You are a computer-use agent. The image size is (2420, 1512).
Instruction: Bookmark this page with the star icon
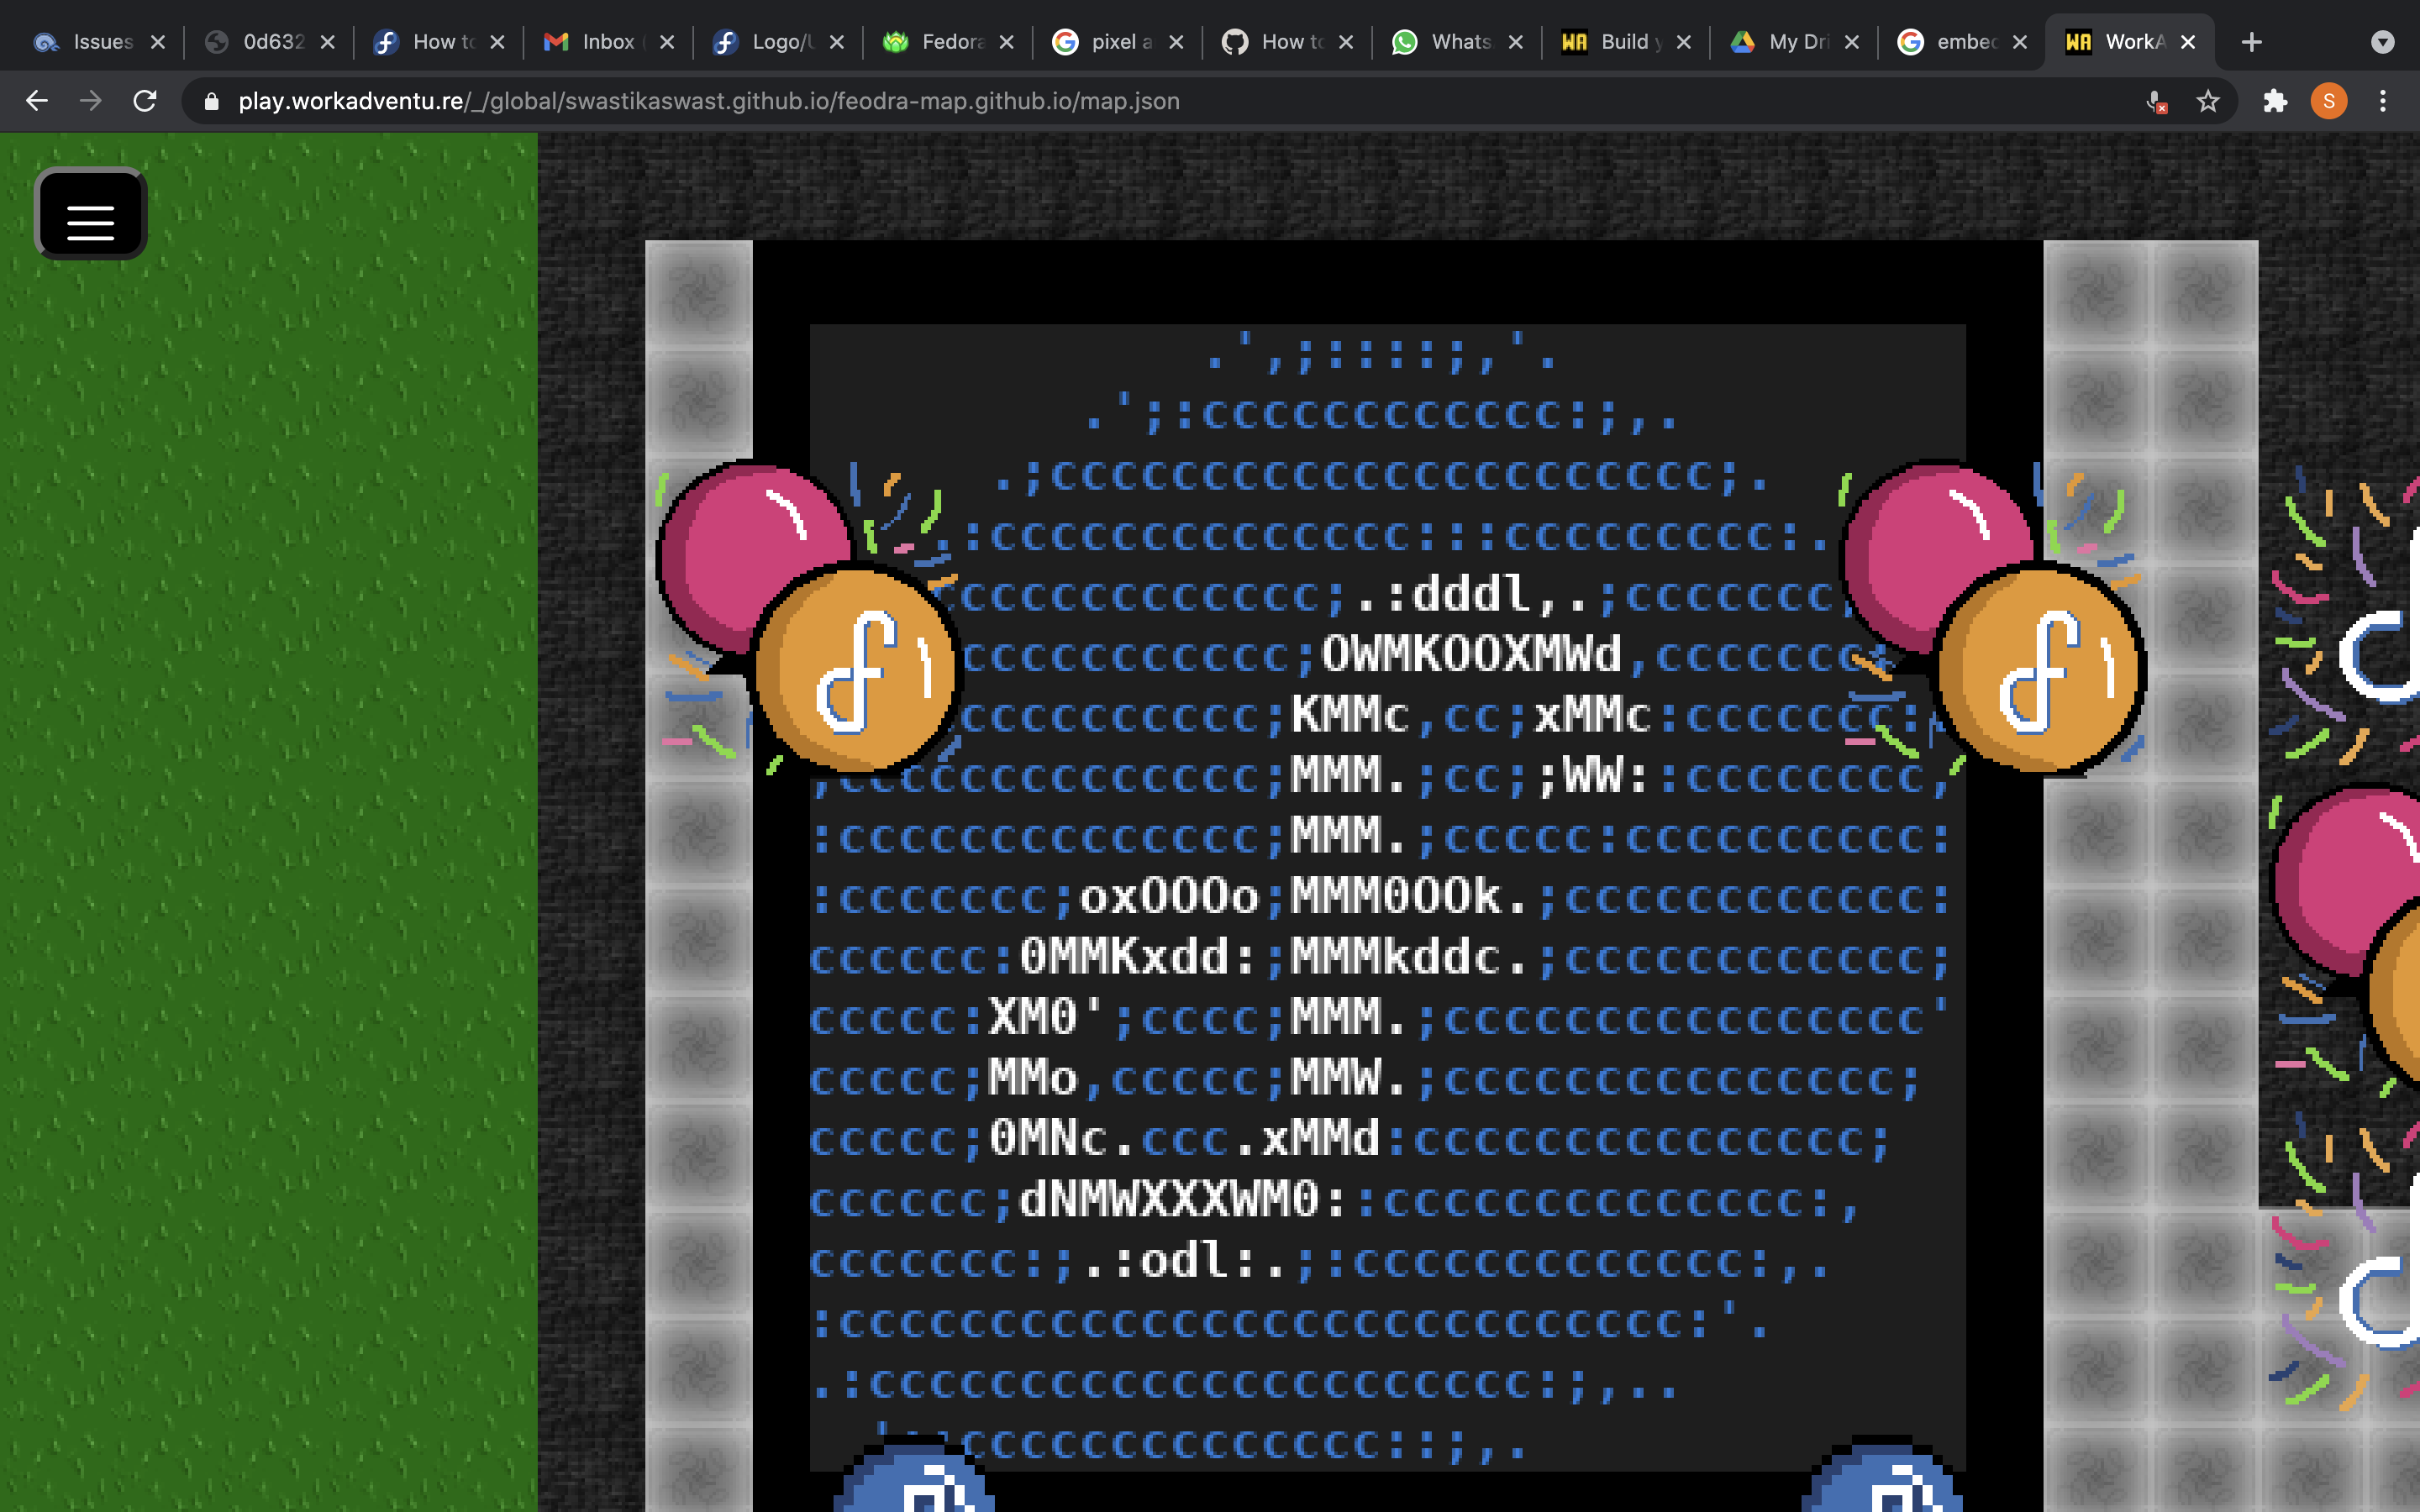(2208, 101)
